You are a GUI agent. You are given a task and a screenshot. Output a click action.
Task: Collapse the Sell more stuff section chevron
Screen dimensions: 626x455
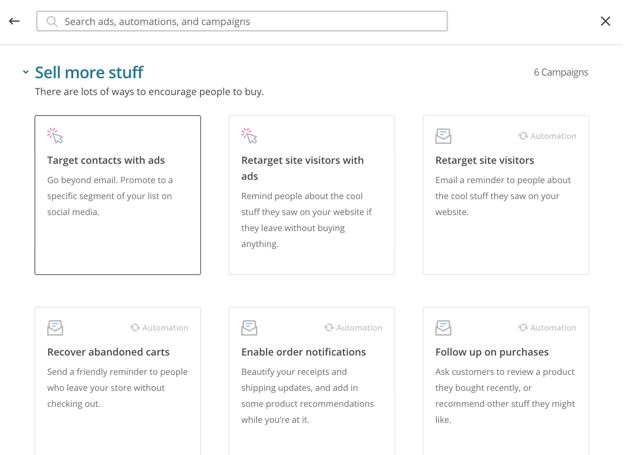click(26, 73)
